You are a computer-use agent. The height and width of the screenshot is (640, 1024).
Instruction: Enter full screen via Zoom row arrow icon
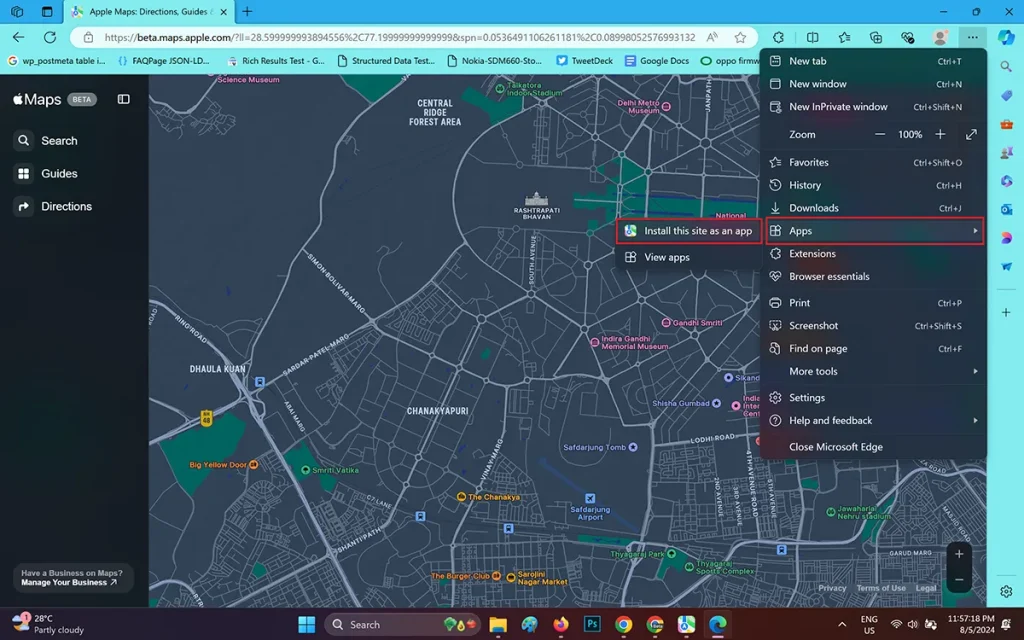pyautogui.click(x=971, y=134)
